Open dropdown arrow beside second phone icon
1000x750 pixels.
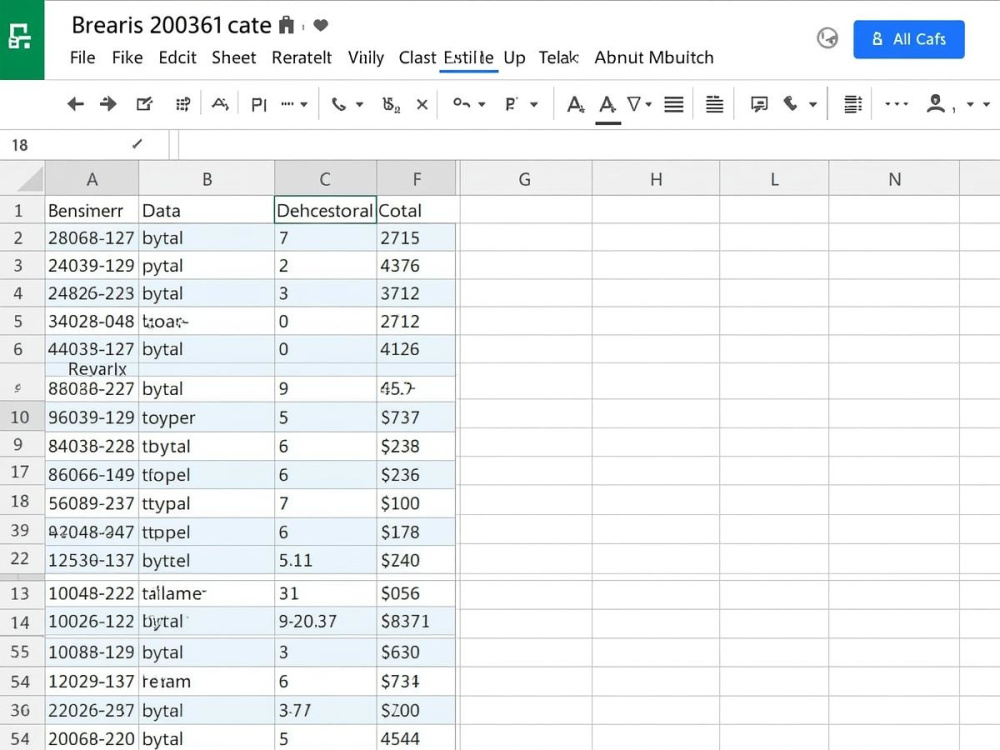pos(812,104)
